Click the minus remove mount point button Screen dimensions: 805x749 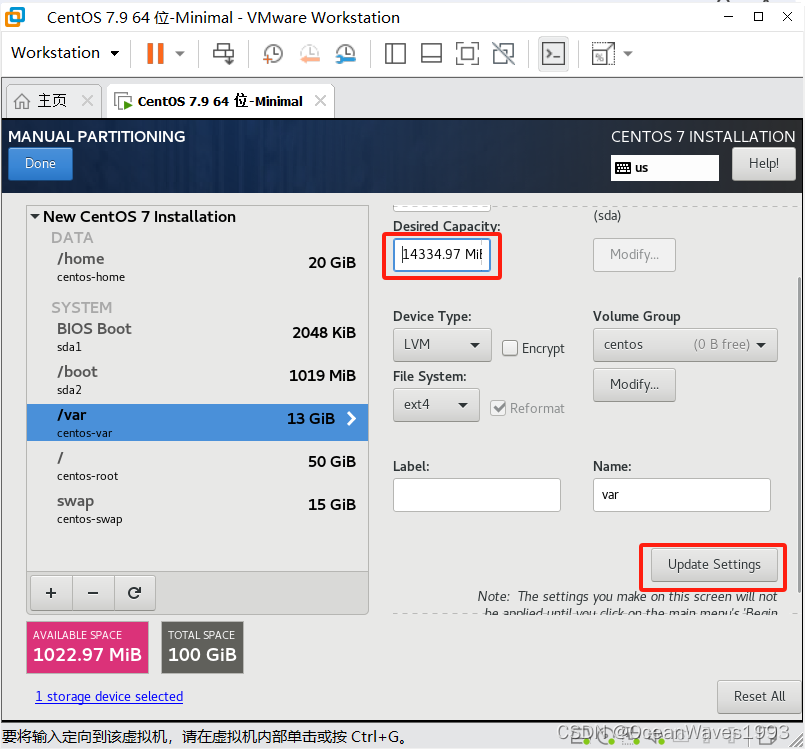[x=93, y=593]
